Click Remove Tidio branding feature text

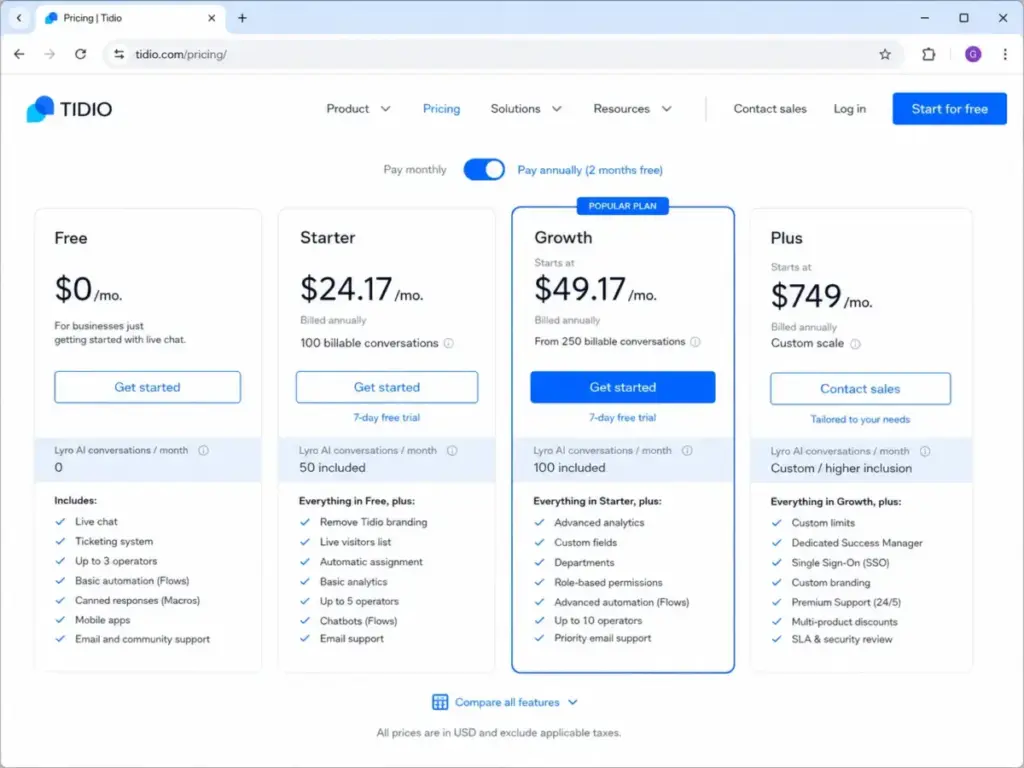(374, 522)
